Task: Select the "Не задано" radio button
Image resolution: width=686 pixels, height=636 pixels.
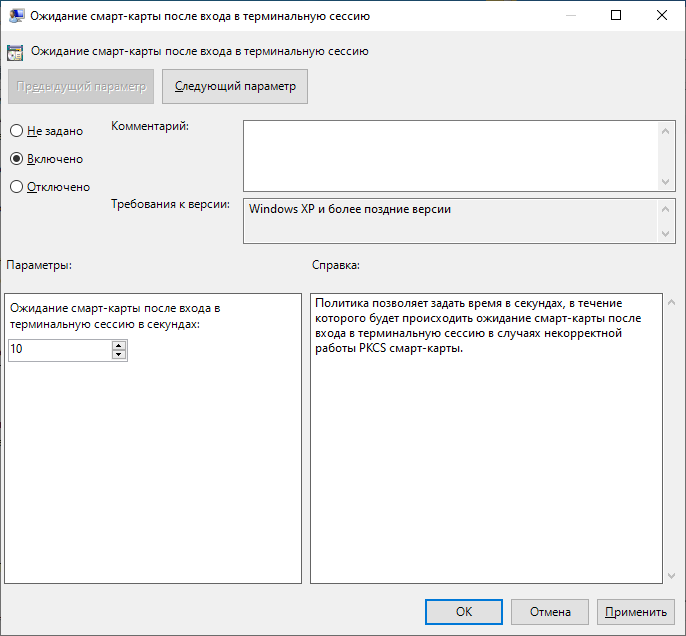Action: click(x=16, y=131)
